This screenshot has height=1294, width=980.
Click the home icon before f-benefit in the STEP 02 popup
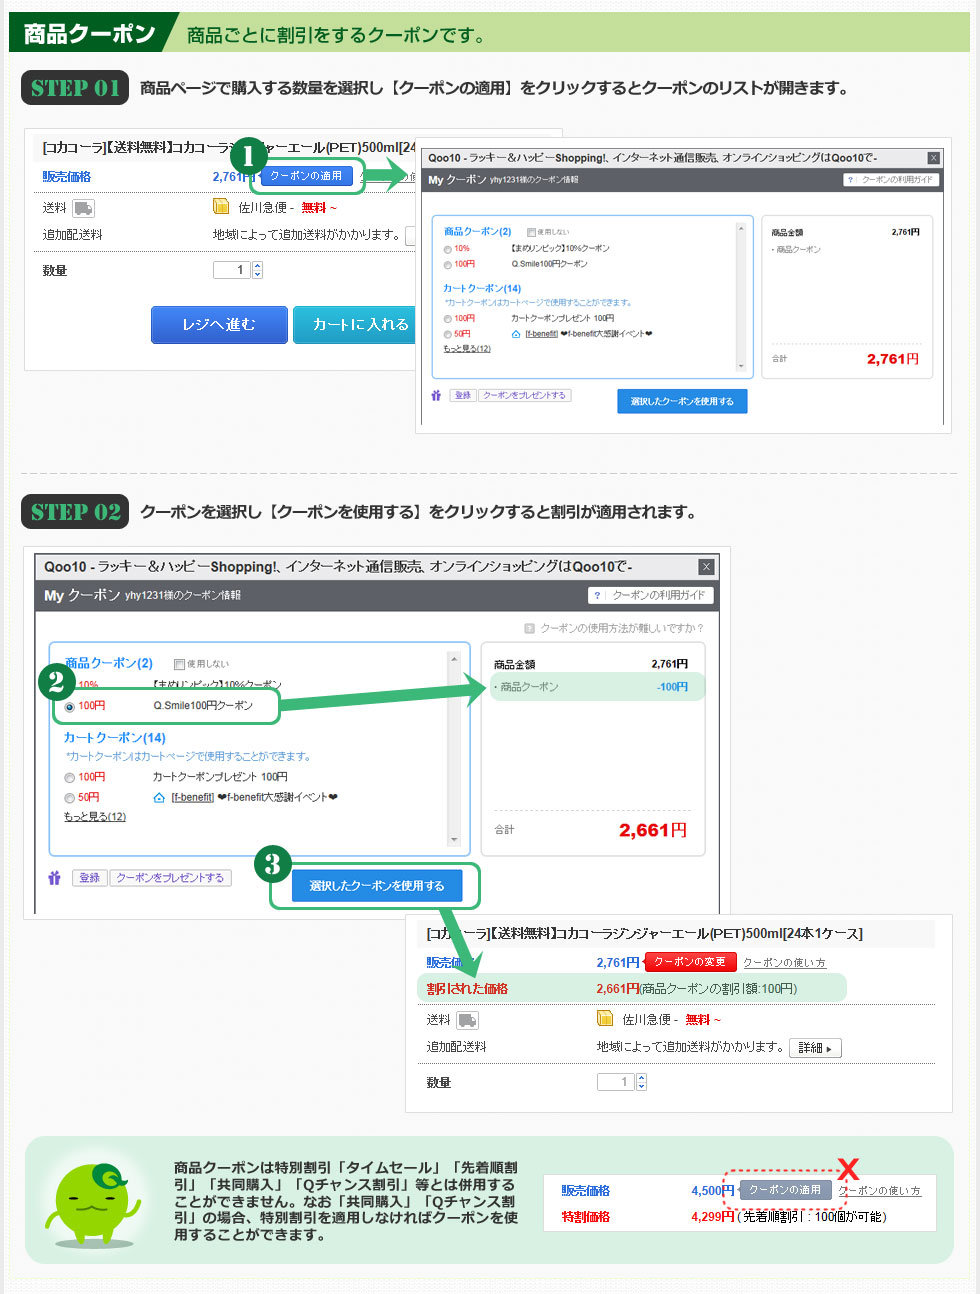tap(159, 797)
